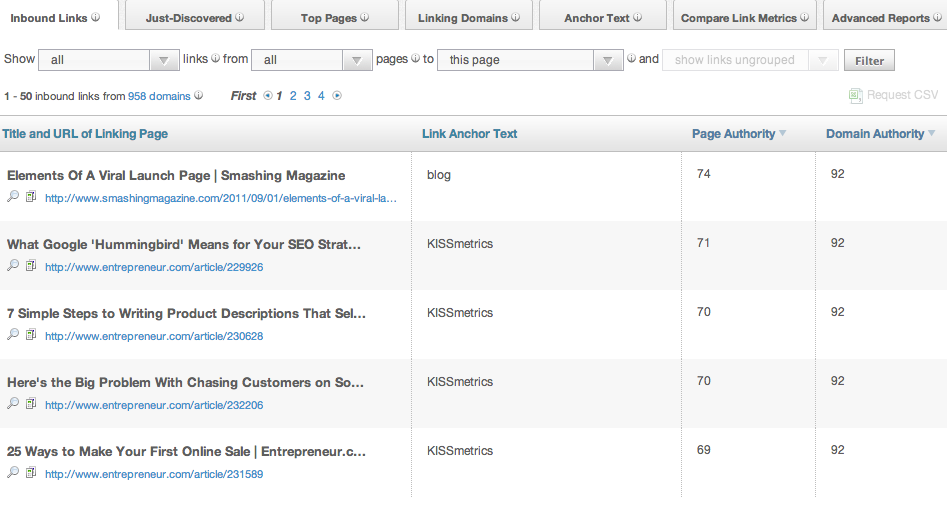Open the 'this page' target dropdown
This screenshot has height=505, width=947.
[x=530, y=60]
